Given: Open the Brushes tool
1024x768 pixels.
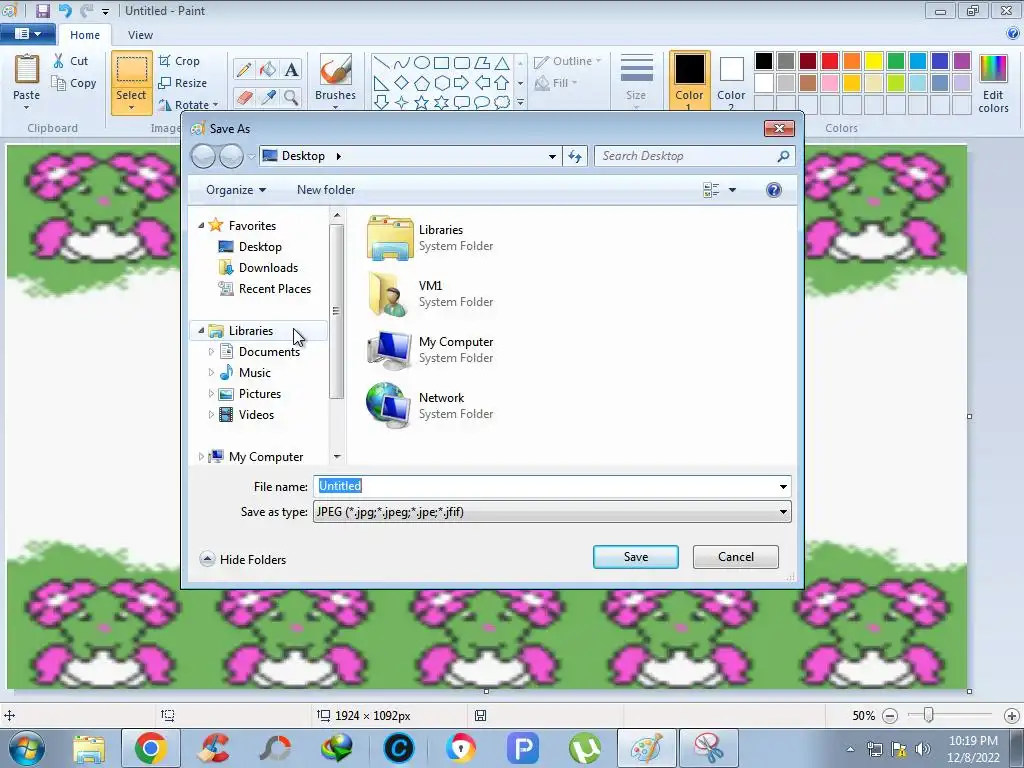Looking at the screenshot, I should point(336,80).
